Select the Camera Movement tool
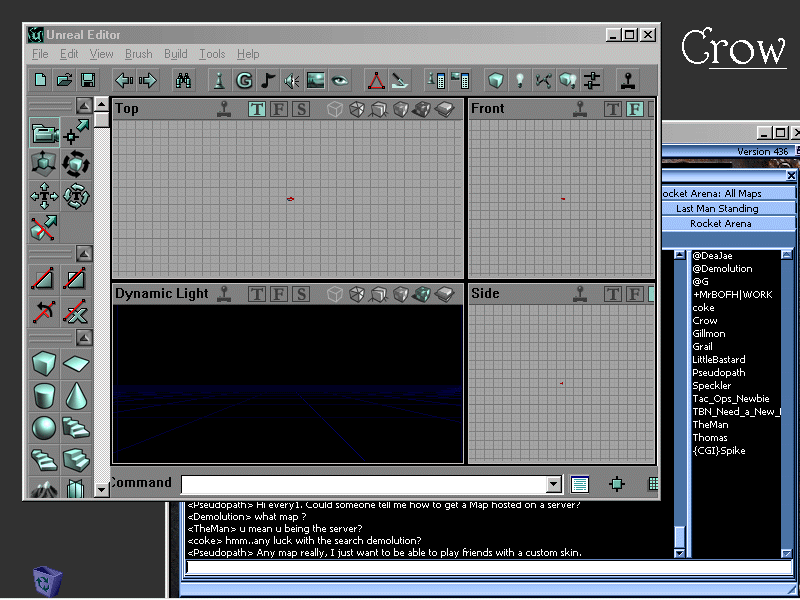Image resolution: width=800 pixels, height=600 pixels. (x=44, y=132)
